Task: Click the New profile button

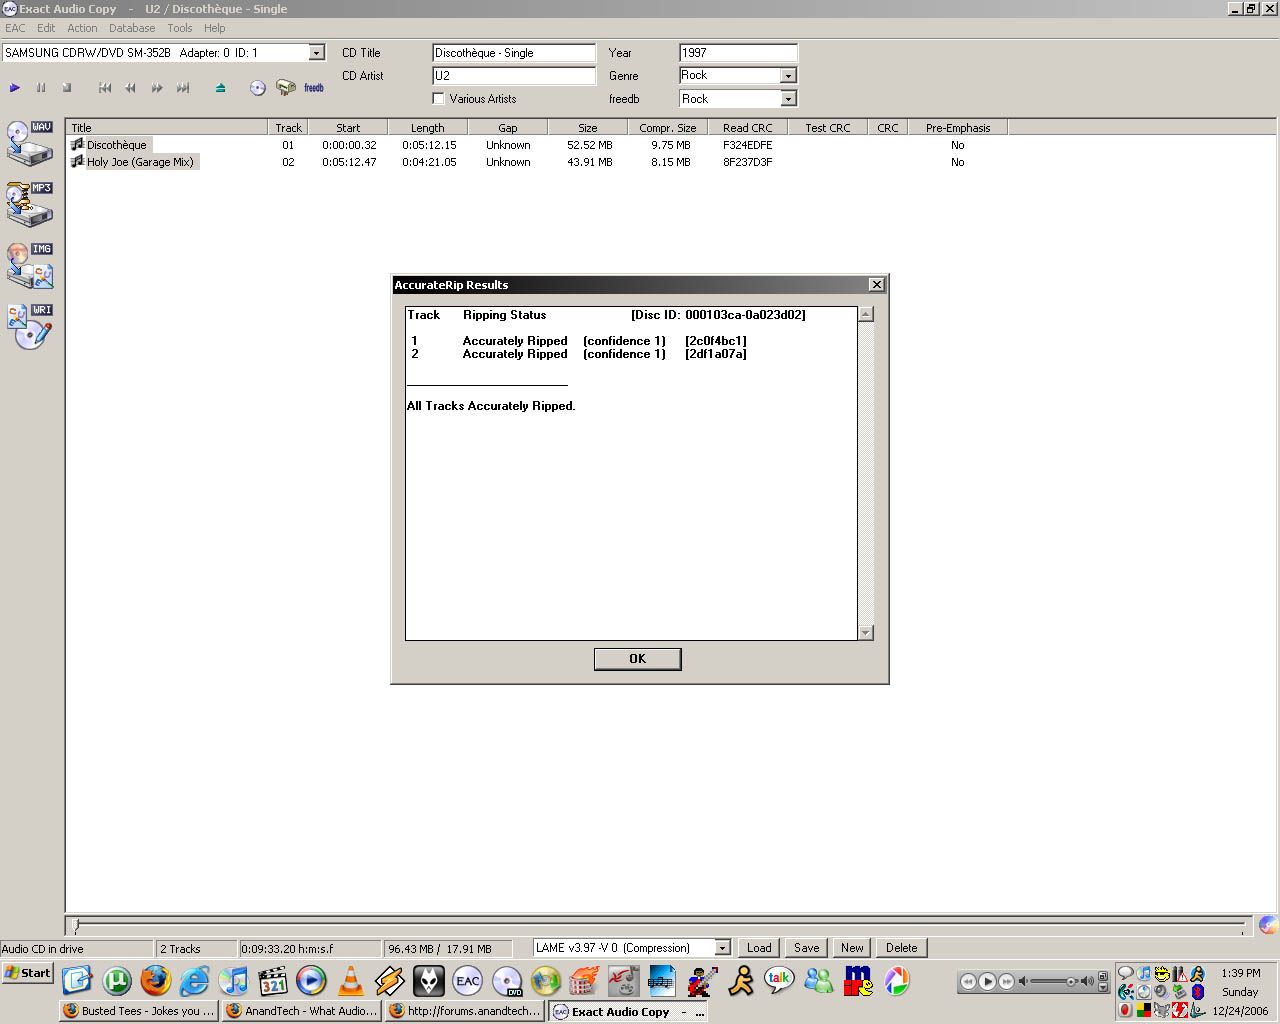Action: [x=852, y=948]
